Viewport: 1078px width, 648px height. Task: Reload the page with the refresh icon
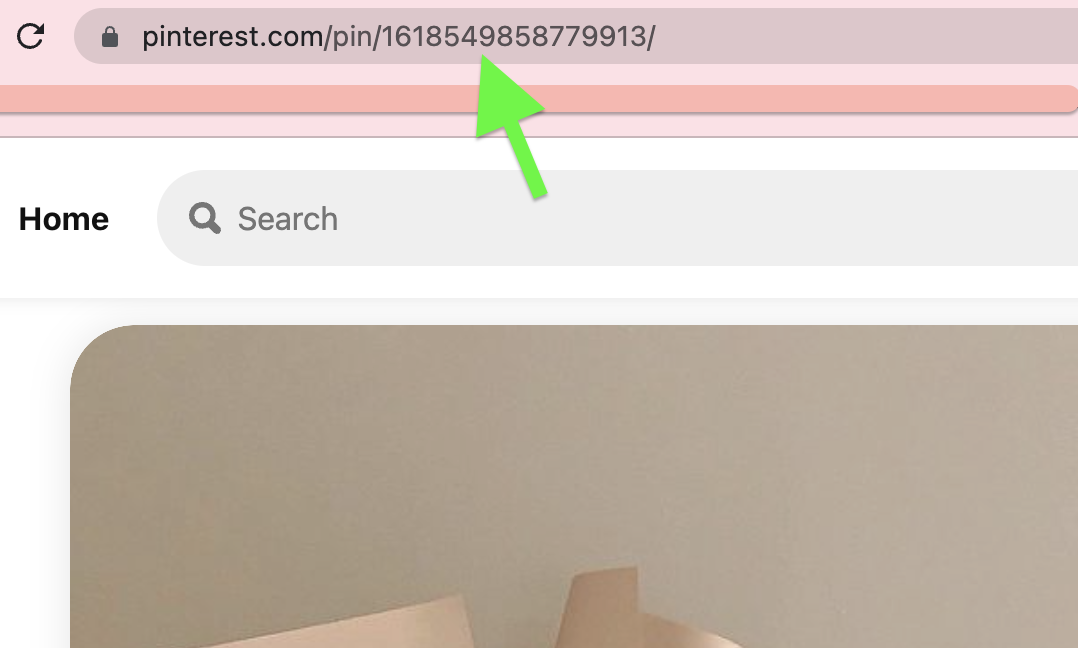(x=30, y=36)
